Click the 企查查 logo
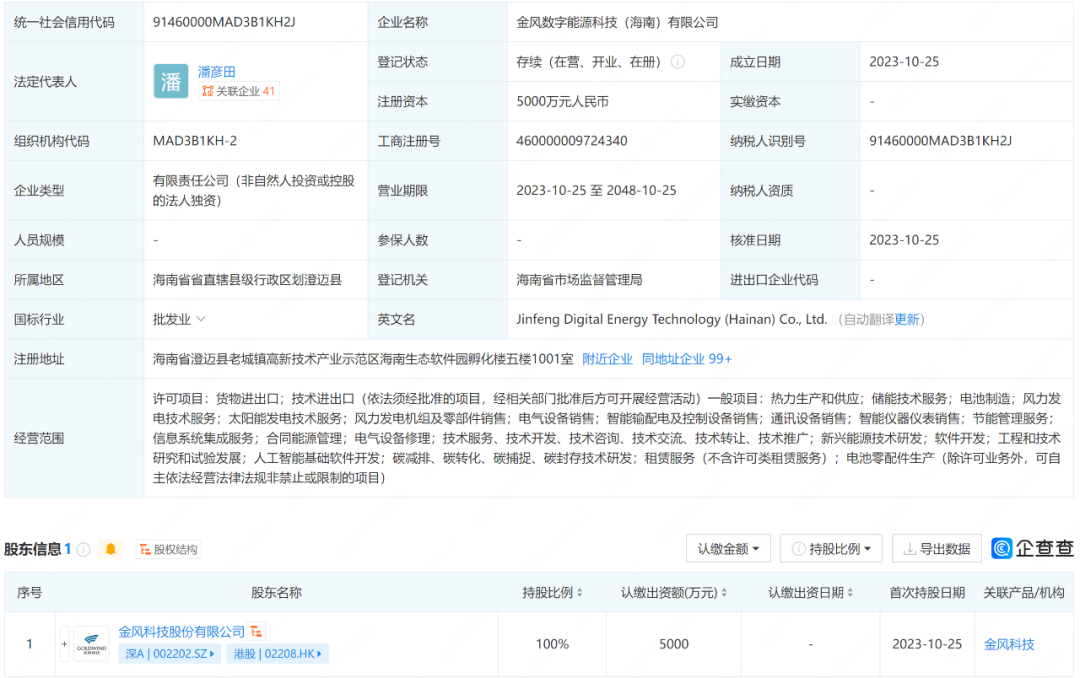1080x678 pixels. point(1032,548)
